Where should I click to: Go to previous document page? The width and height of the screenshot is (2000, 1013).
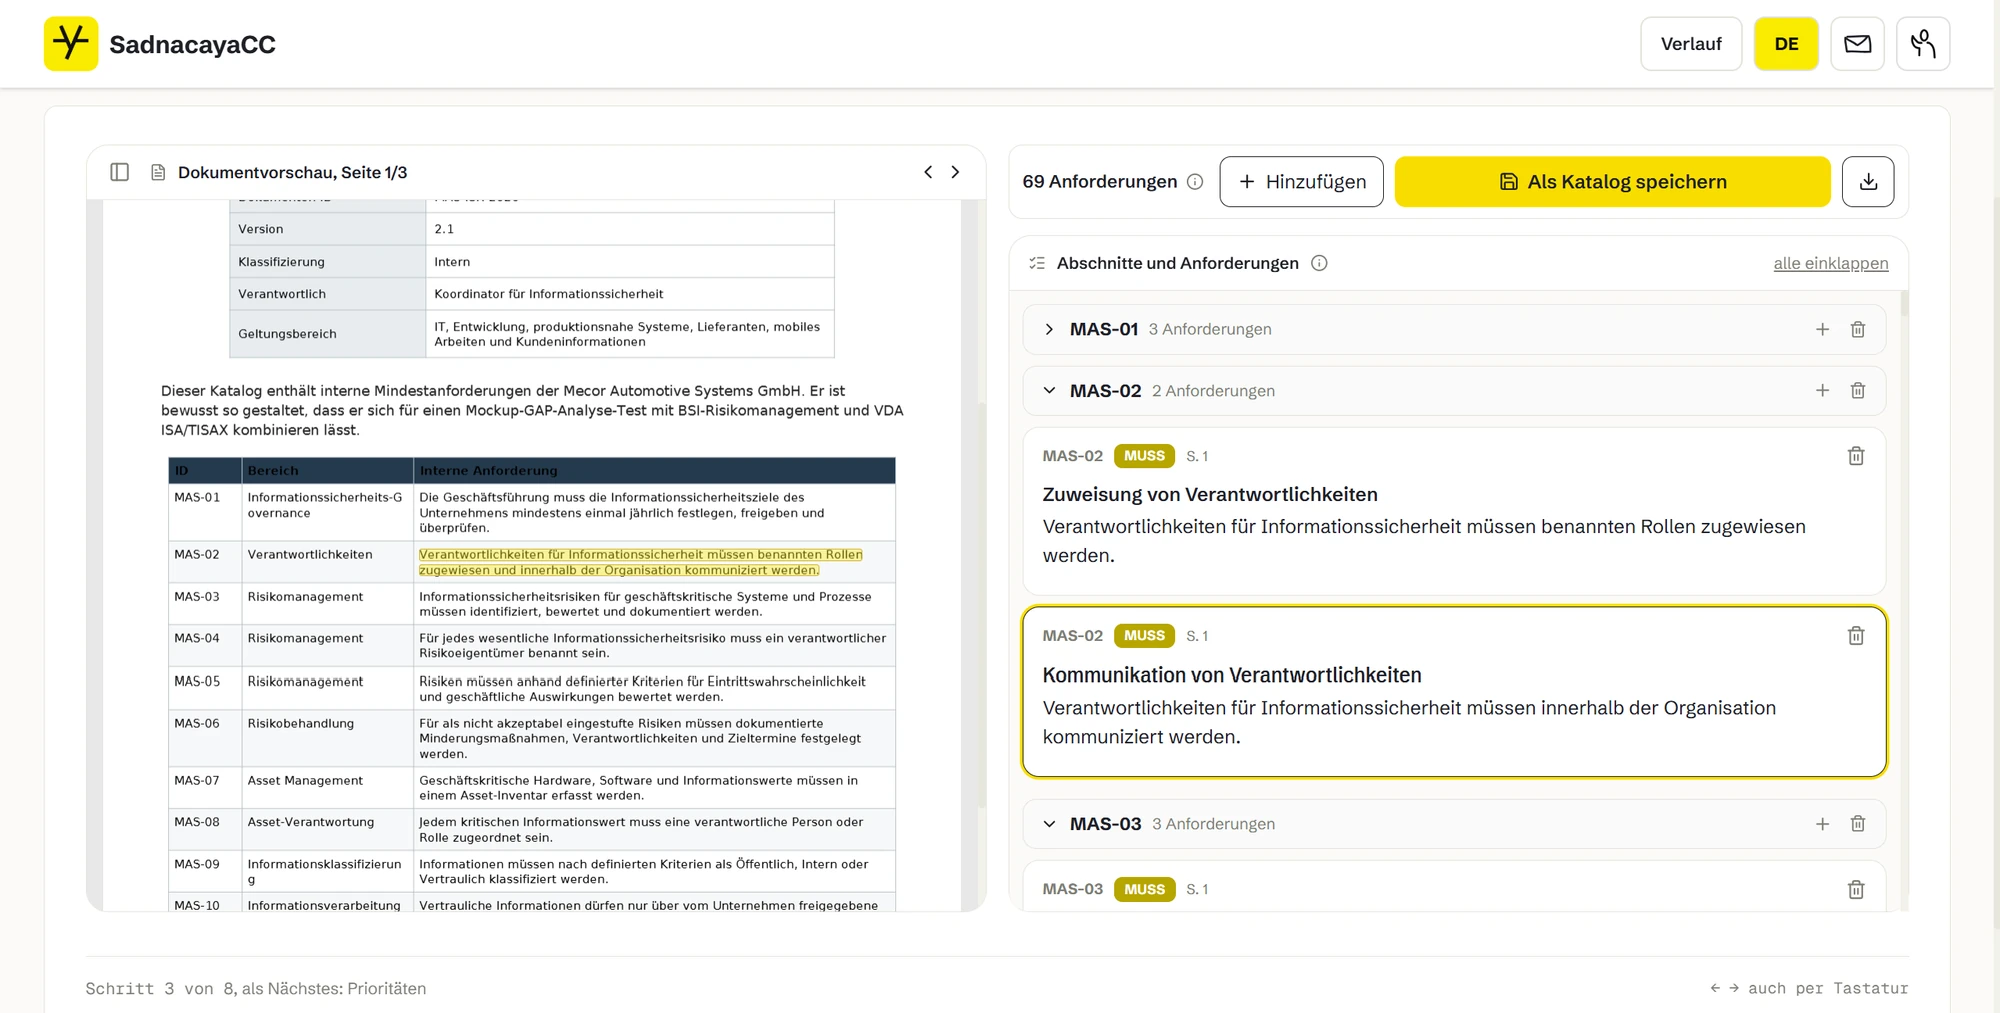click(x=928, y=172)
